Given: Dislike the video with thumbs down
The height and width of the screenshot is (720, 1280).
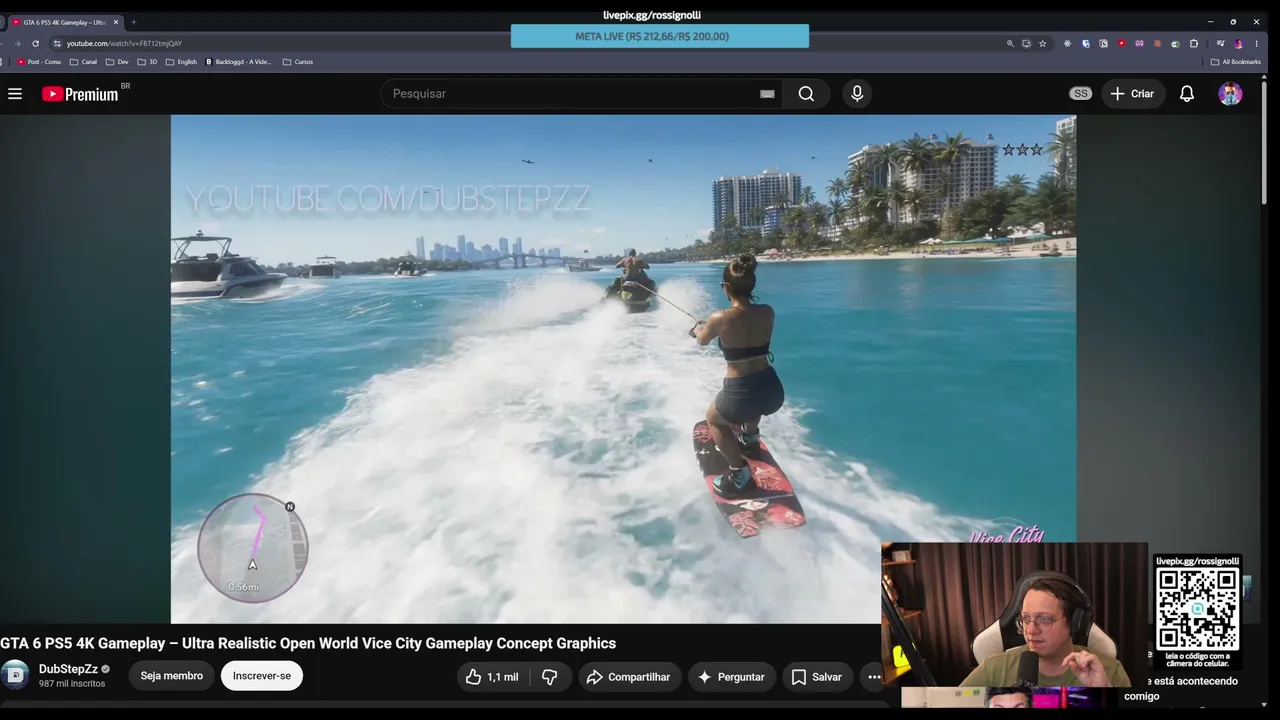Looking at the screenshot, I should [549, 677].
